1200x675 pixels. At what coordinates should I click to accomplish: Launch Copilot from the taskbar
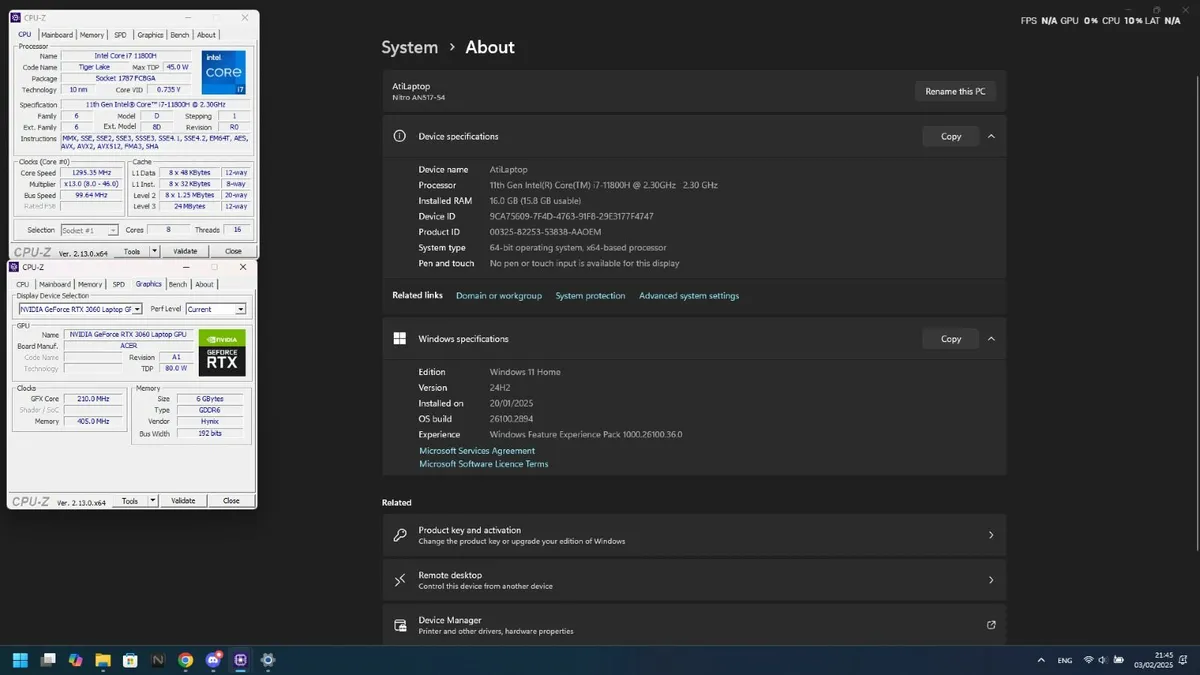[75, 660]
